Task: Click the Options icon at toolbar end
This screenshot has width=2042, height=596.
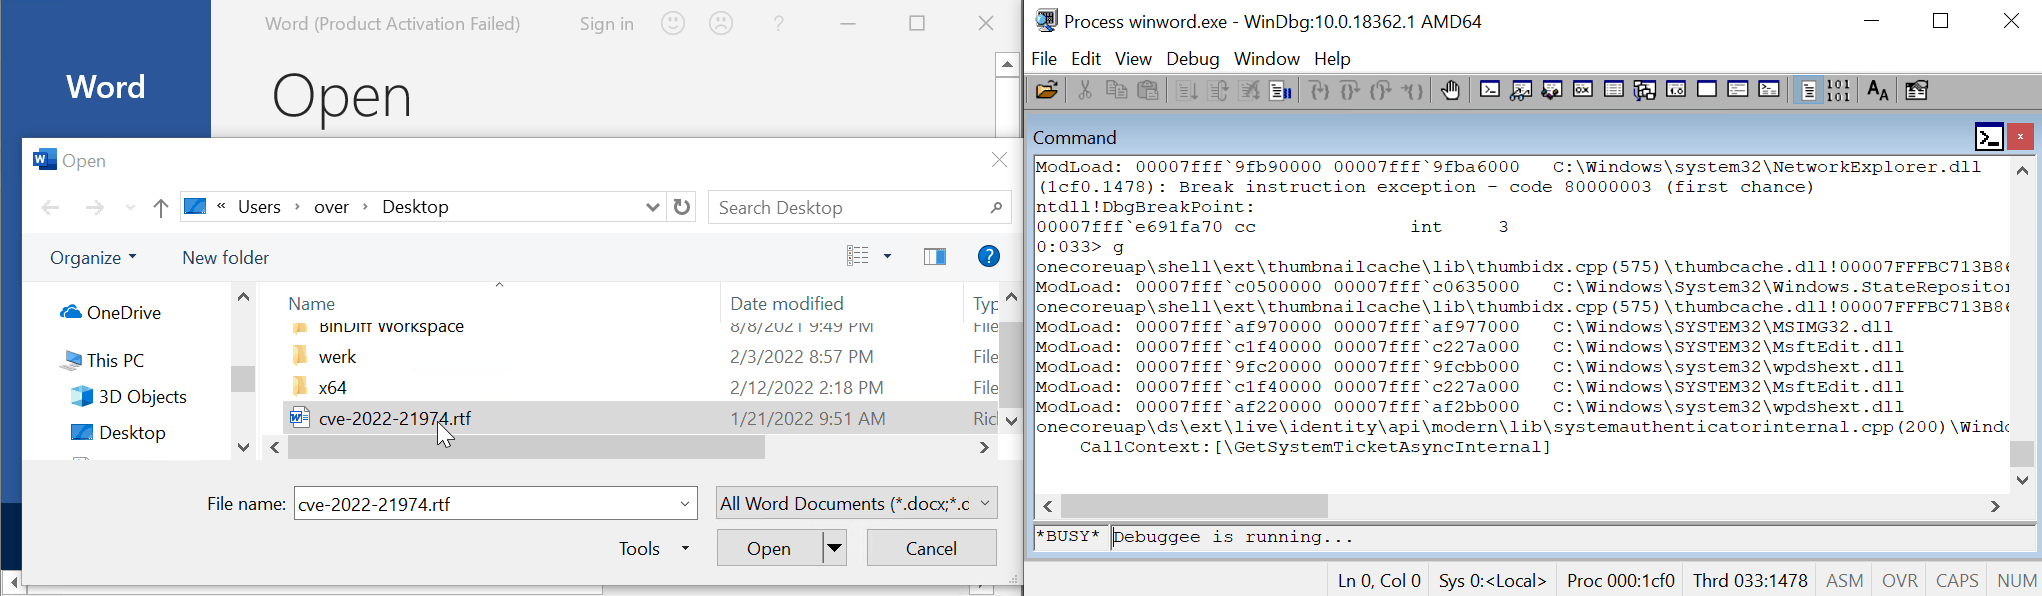Action: coord(1916,91)
